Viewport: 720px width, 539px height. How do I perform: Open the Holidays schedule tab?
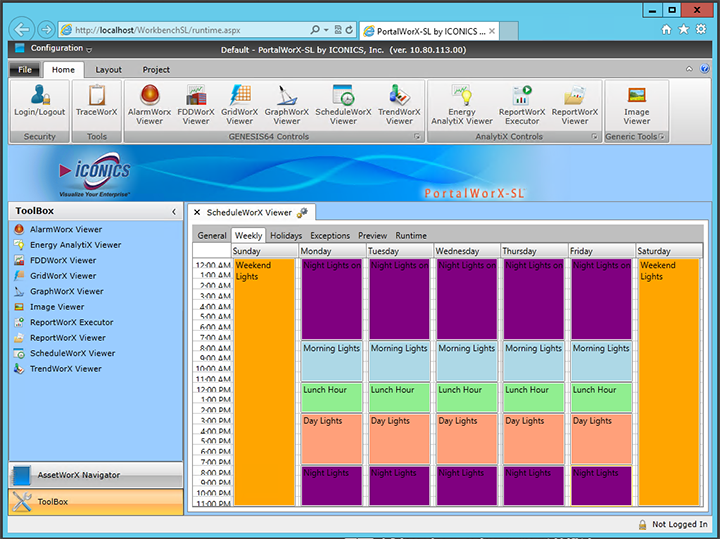286,236
